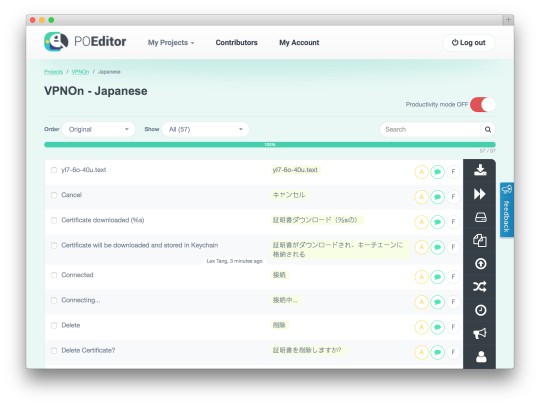Click the POEditor logo

(85, 42)
